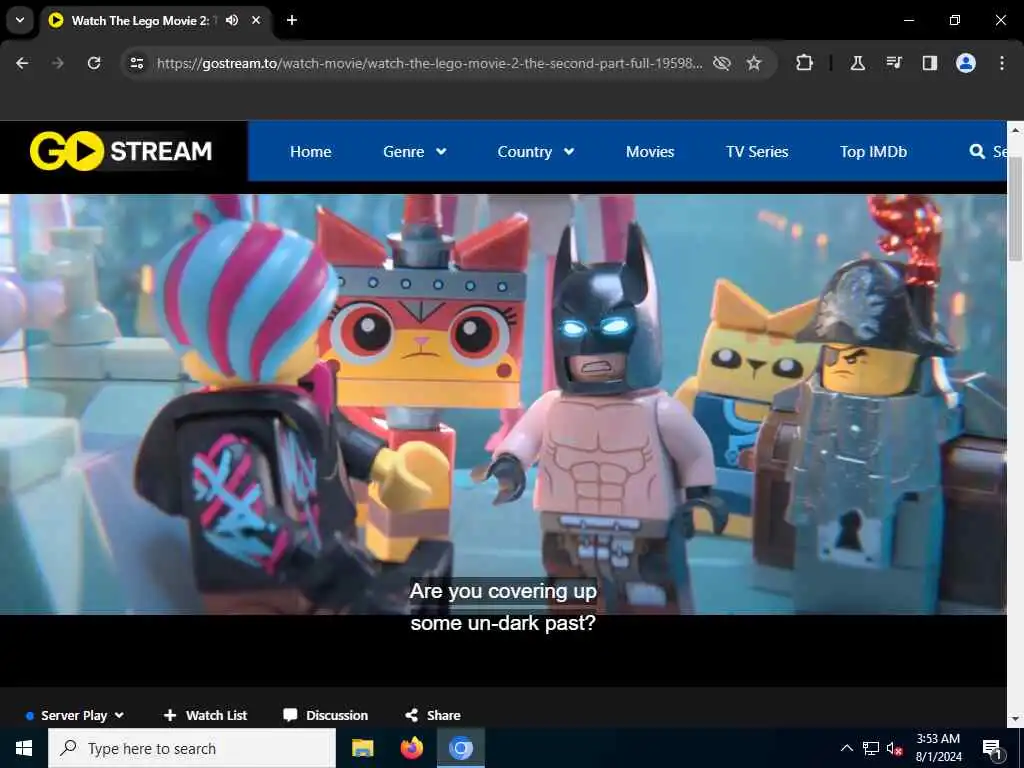Click the browser forward arrow
The height and width of the screenshot is (768, 1024).
coord(58,63)
